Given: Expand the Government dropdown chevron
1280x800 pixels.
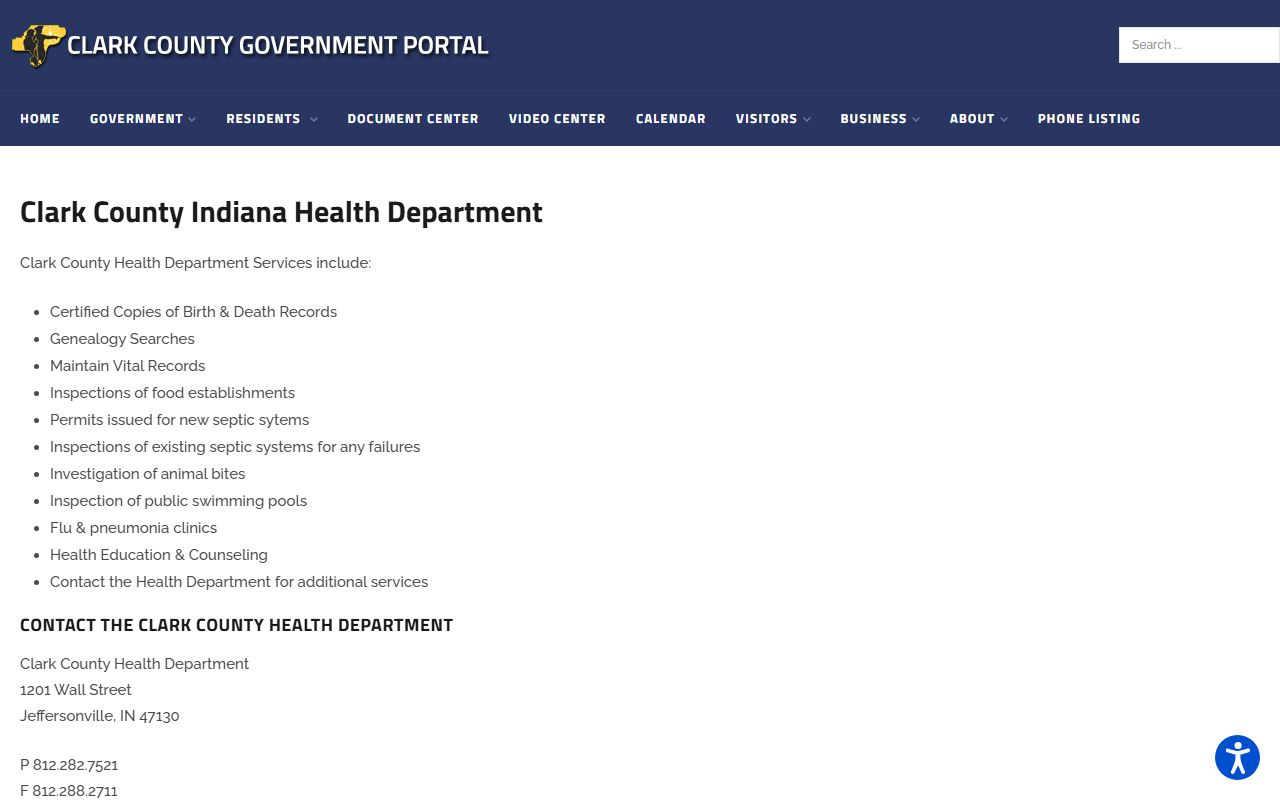Looking at the screenshot, I should click(192, 119).
